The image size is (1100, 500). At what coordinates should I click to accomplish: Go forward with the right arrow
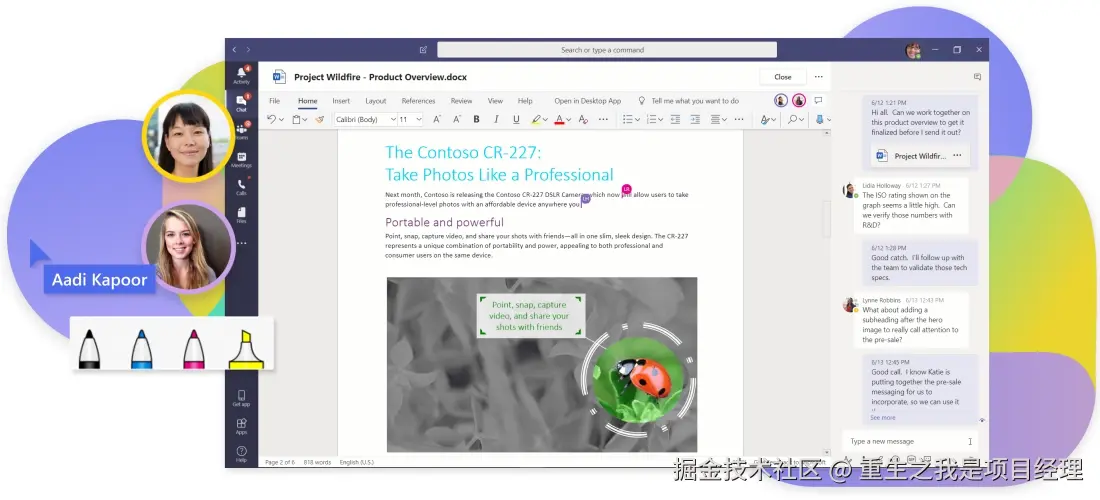tap(248, 50)
